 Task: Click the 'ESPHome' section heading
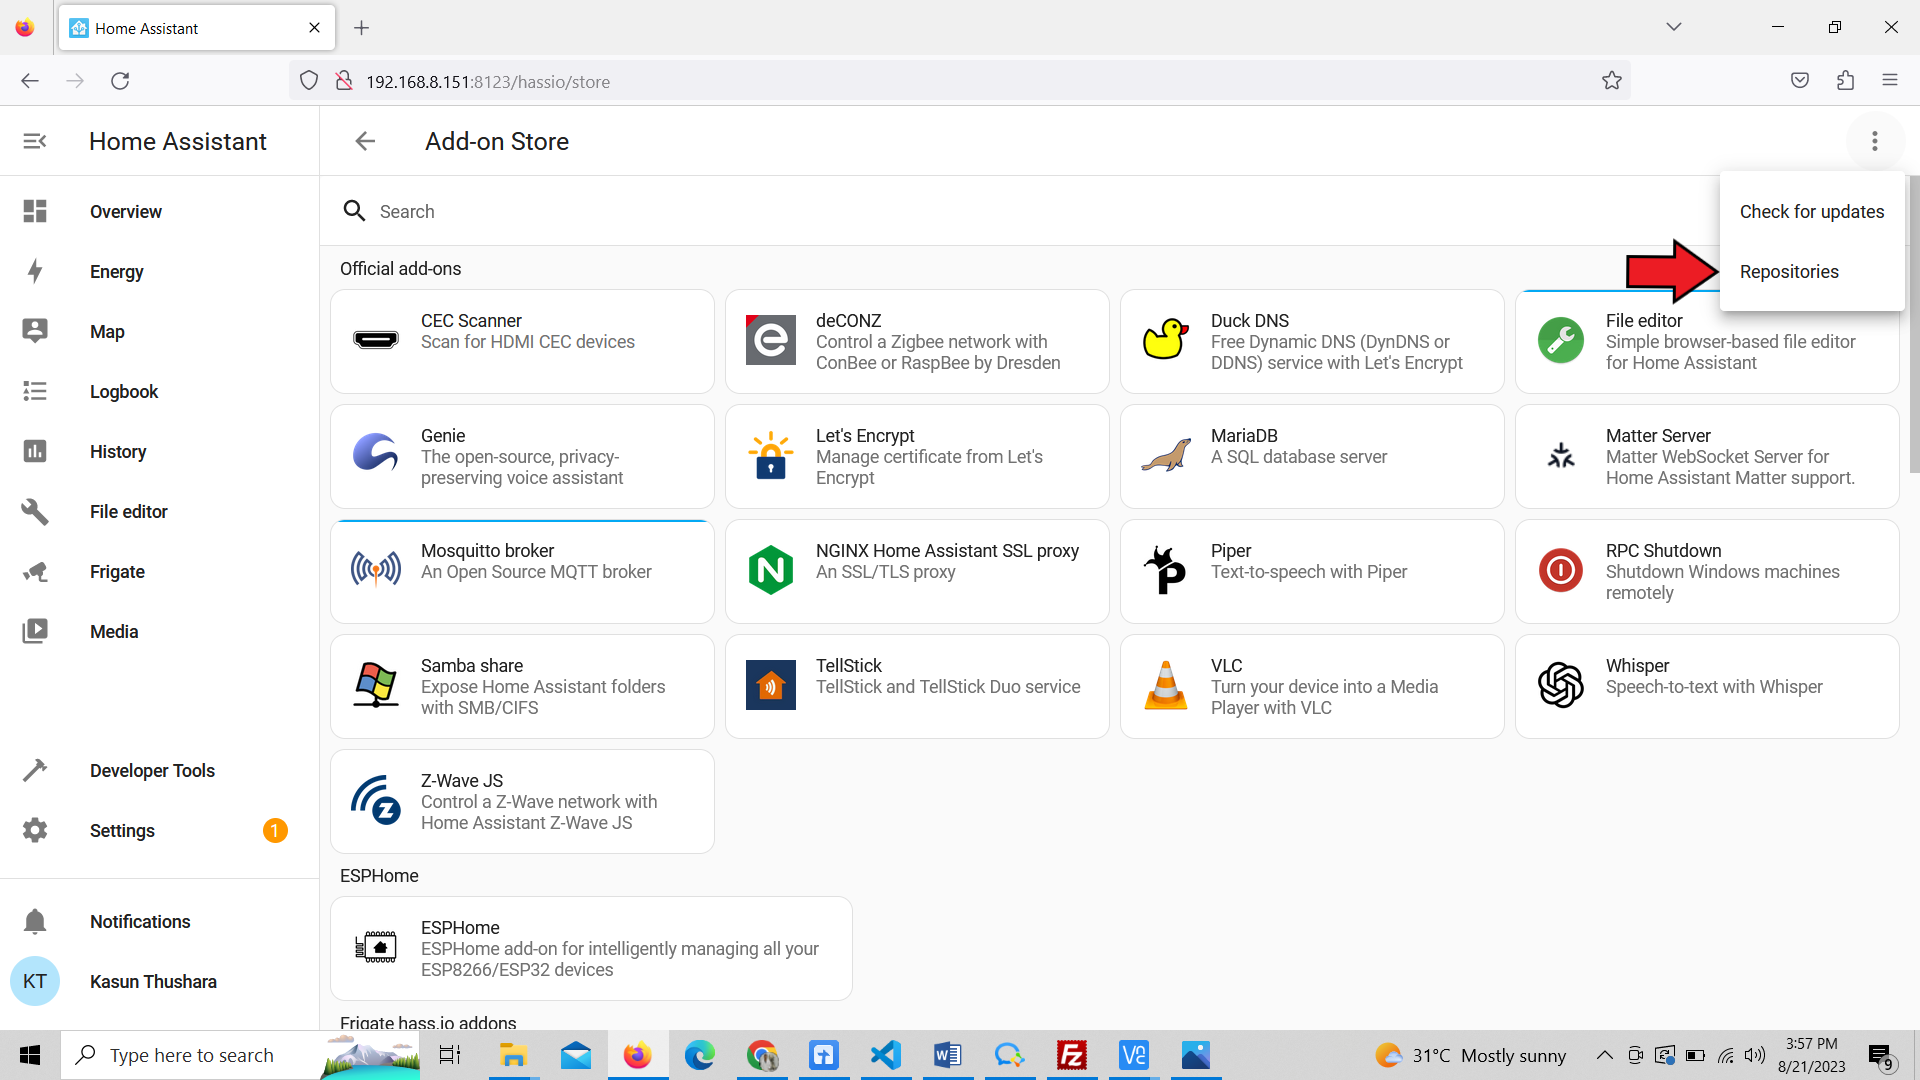(x=379, y=875)
